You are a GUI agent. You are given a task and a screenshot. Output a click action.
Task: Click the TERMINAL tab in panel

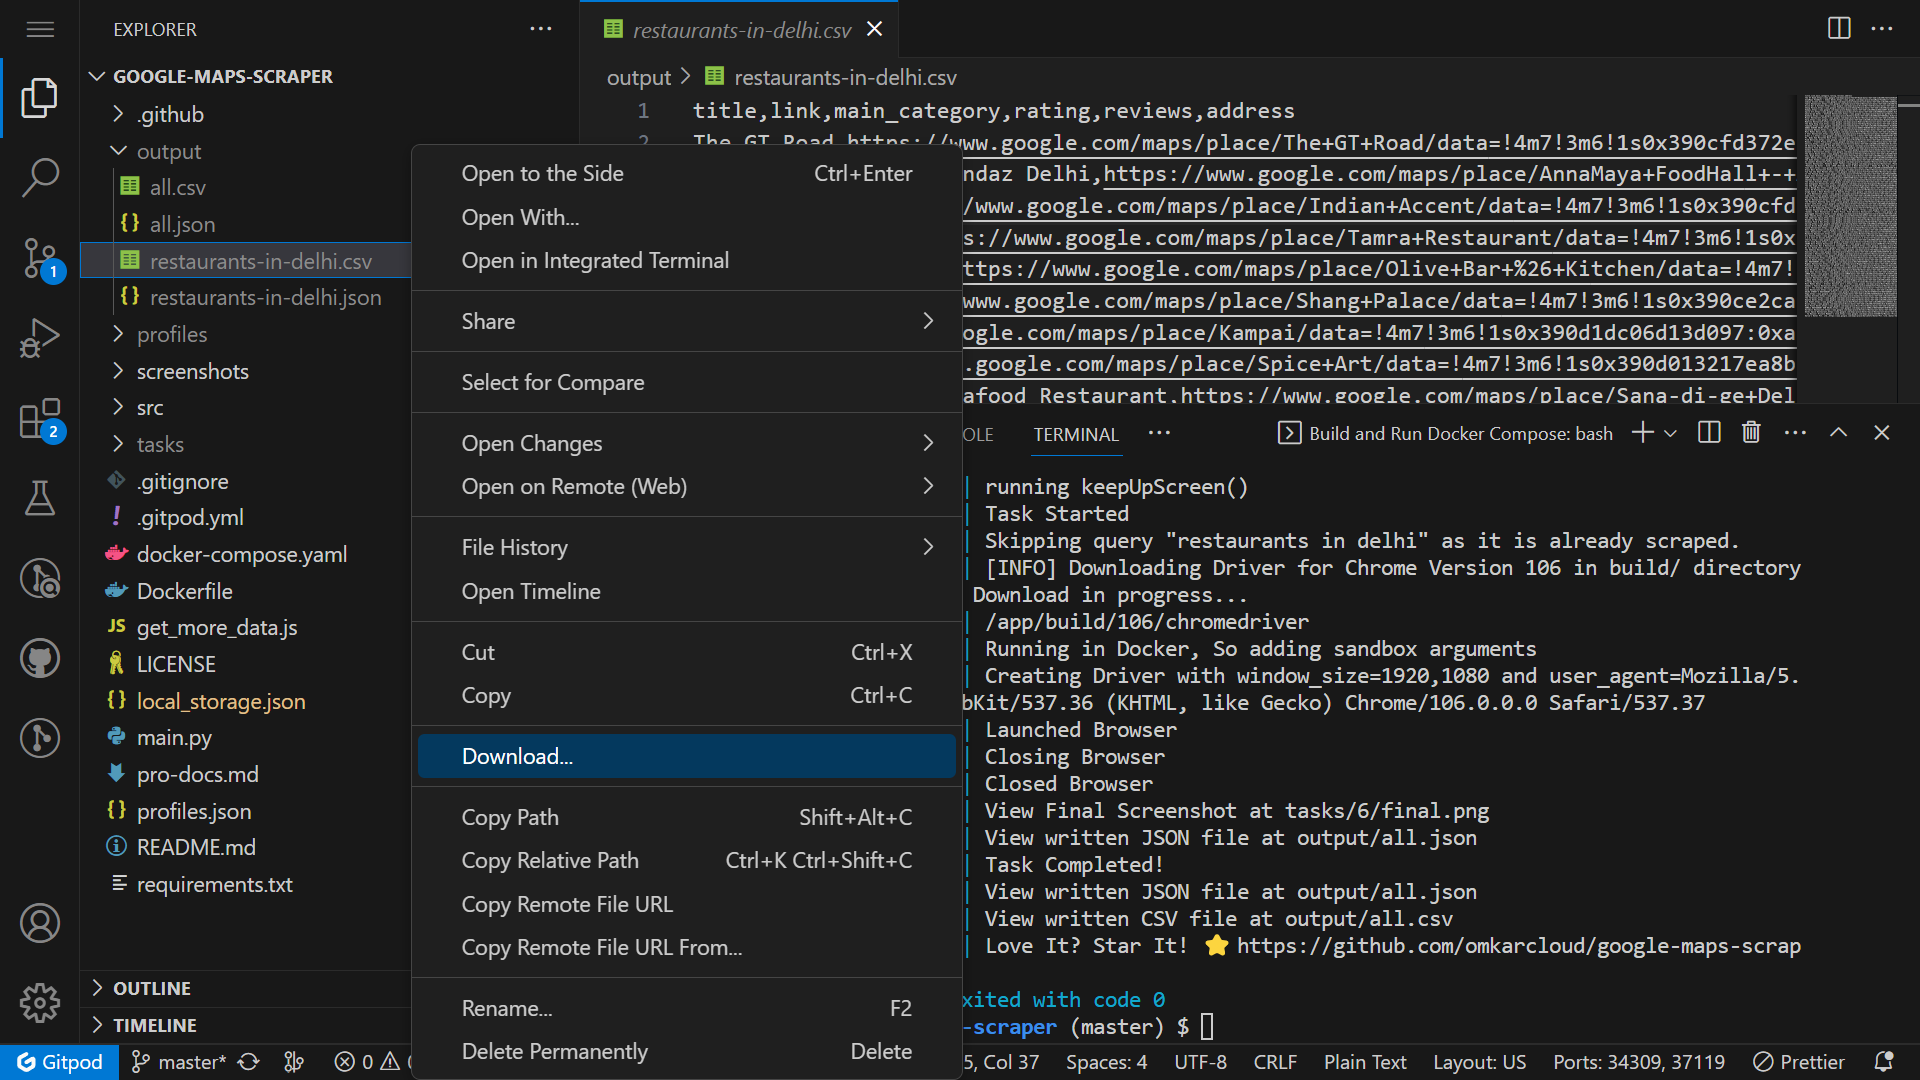tap(1076, 434)
